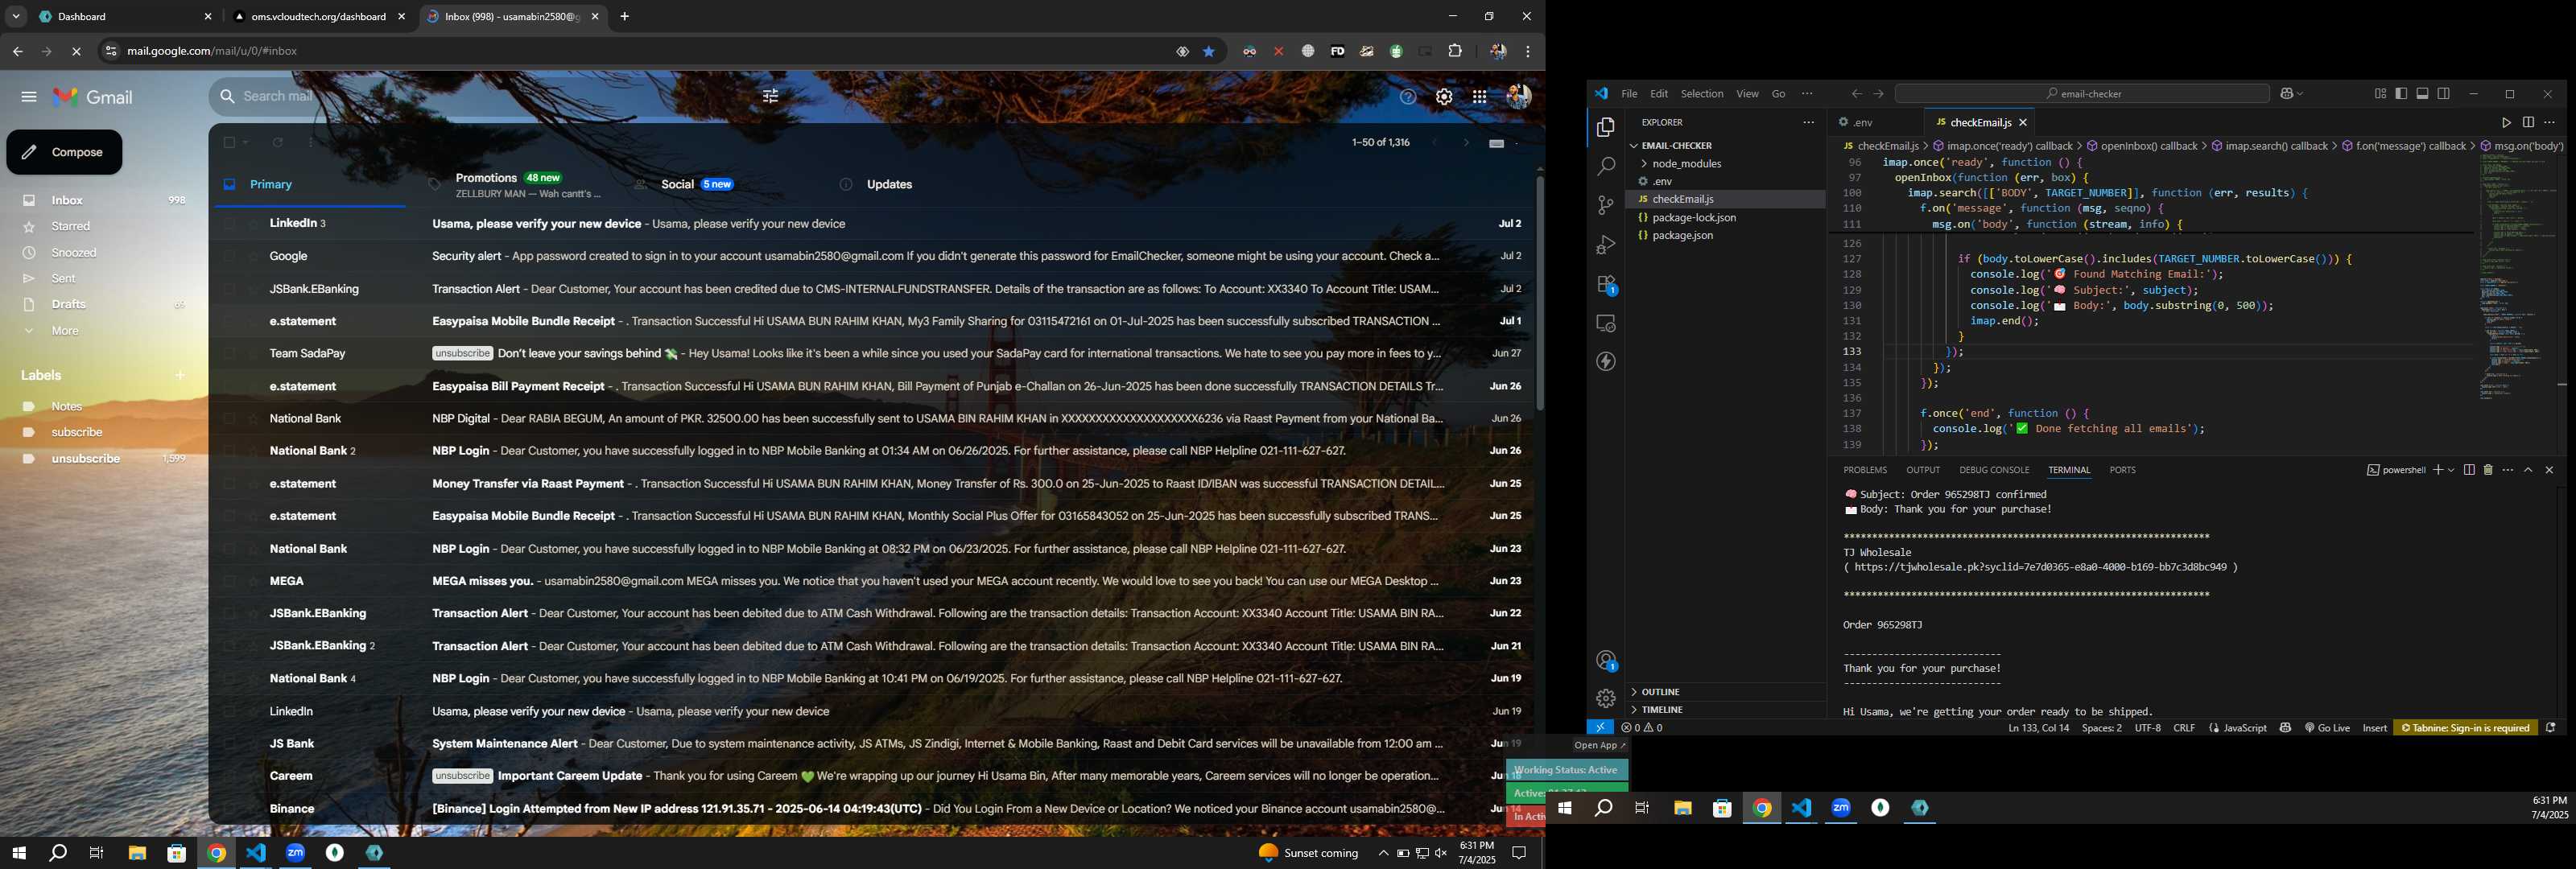The image size is (2576, 869).
Task: Tick checkbox for MEGA misses you email
Action: (230, 581)
